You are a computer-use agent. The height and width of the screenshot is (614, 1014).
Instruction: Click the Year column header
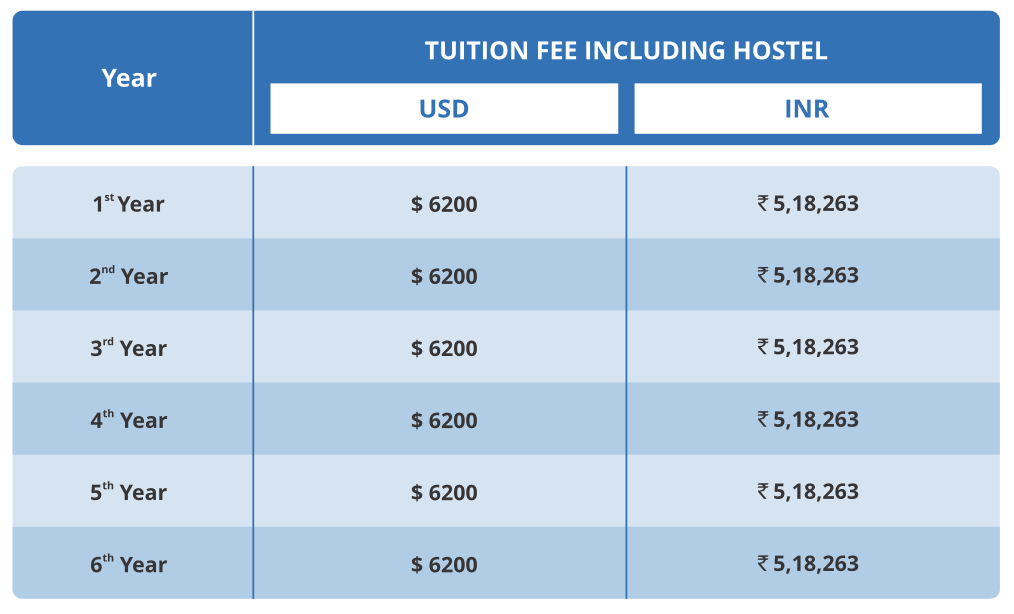pyautogui.click(x=129, y=78)
